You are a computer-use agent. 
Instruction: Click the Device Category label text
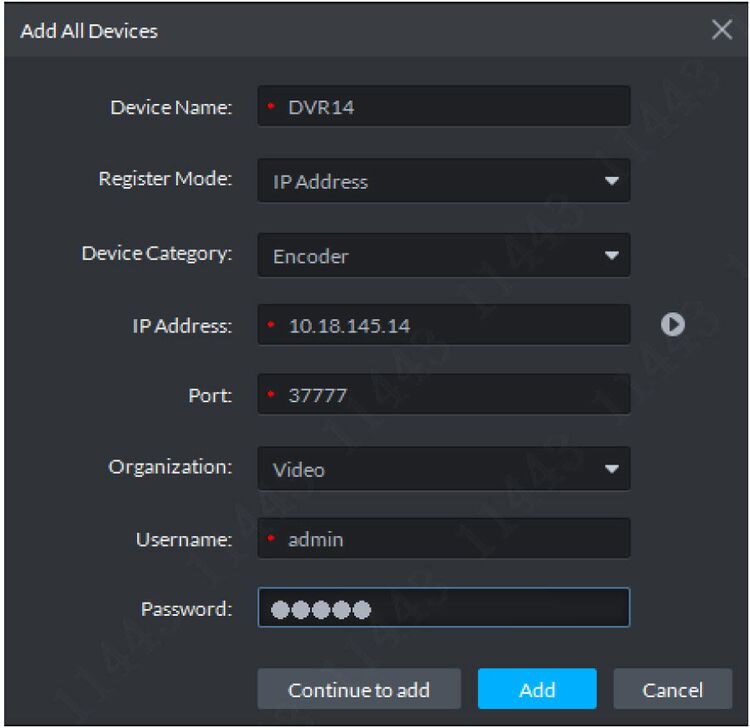[157, 252]
